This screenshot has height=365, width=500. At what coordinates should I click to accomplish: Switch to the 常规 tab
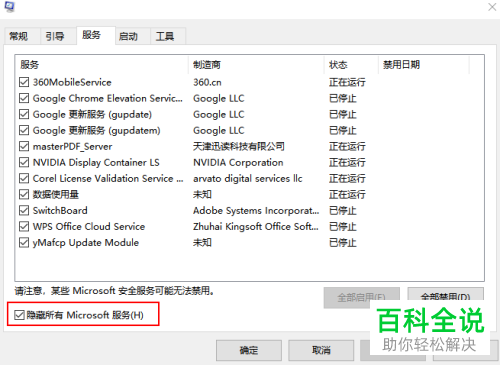tap(22, 36)
